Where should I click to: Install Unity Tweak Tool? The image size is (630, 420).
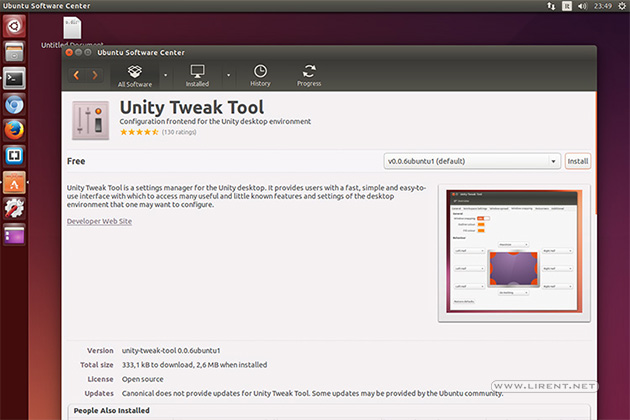coord(578,161)
